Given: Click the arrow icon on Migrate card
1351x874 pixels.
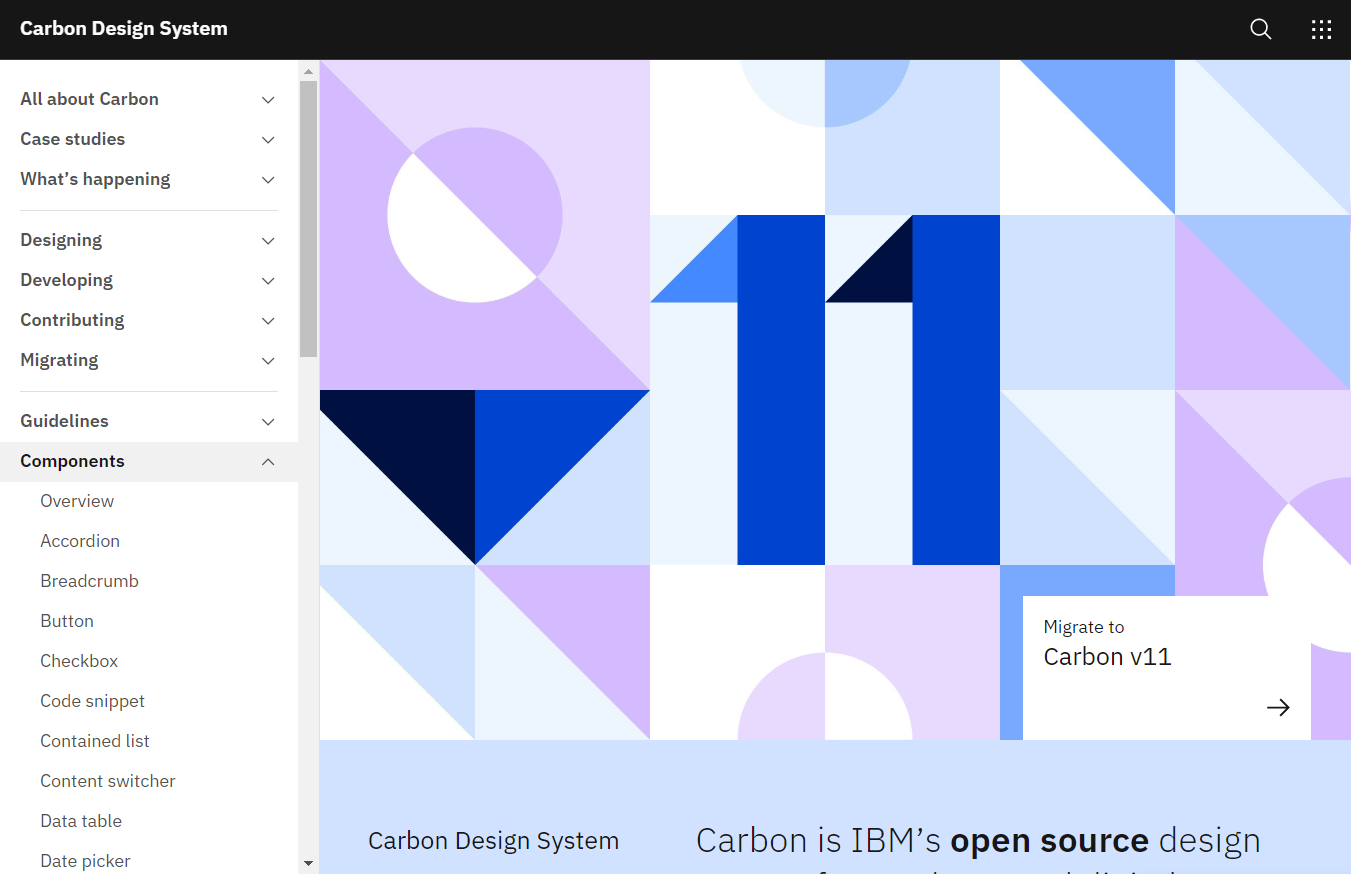Looking at the screenshot, I should (1278, 708).
